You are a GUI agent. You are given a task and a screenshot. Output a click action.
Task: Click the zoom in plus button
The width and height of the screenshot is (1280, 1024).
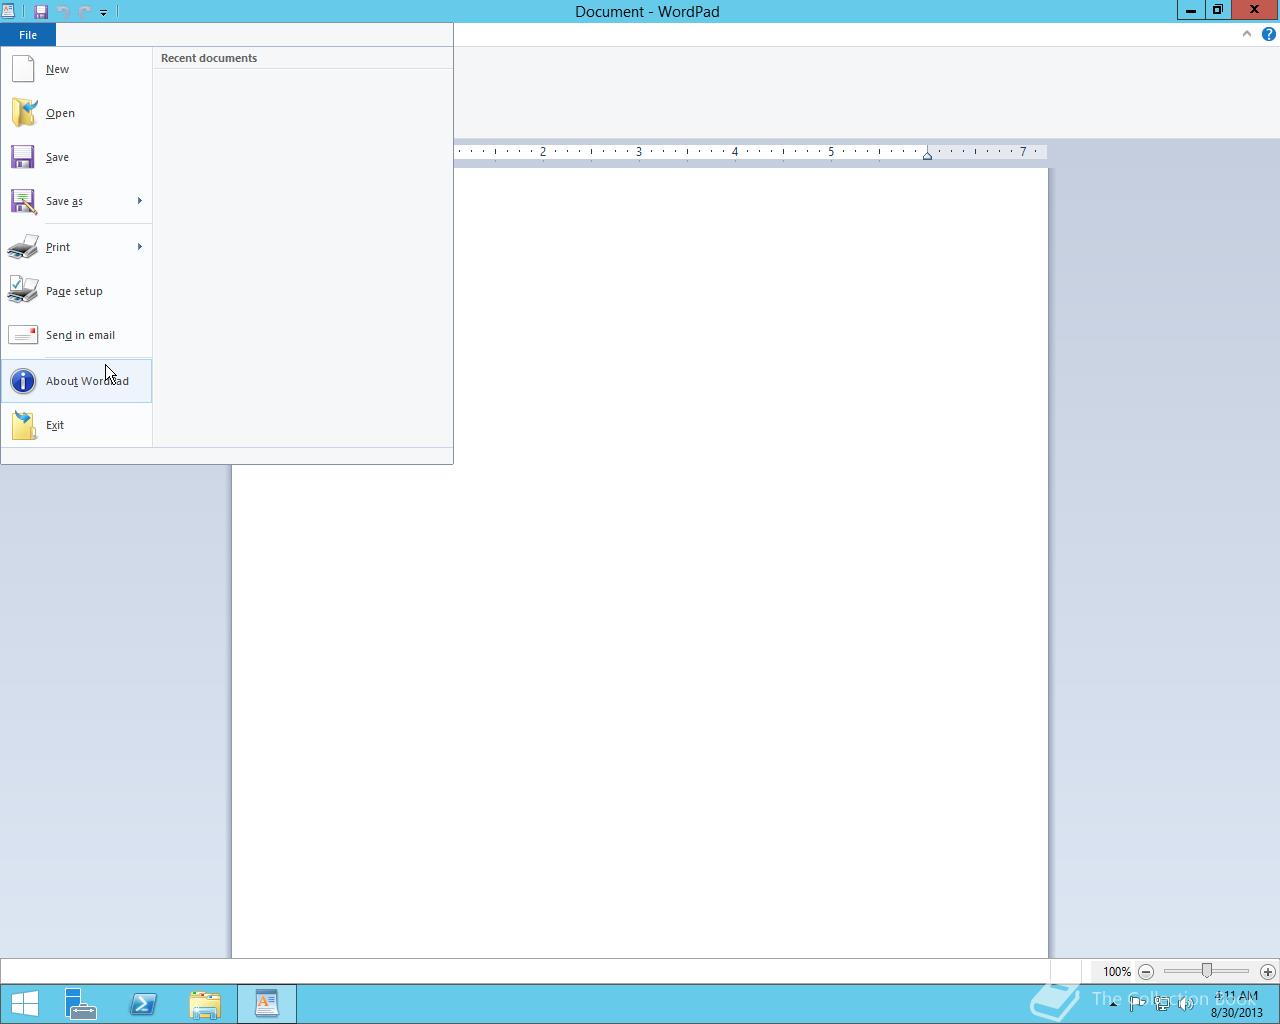pyautogui.click(x=1268, y=972)
